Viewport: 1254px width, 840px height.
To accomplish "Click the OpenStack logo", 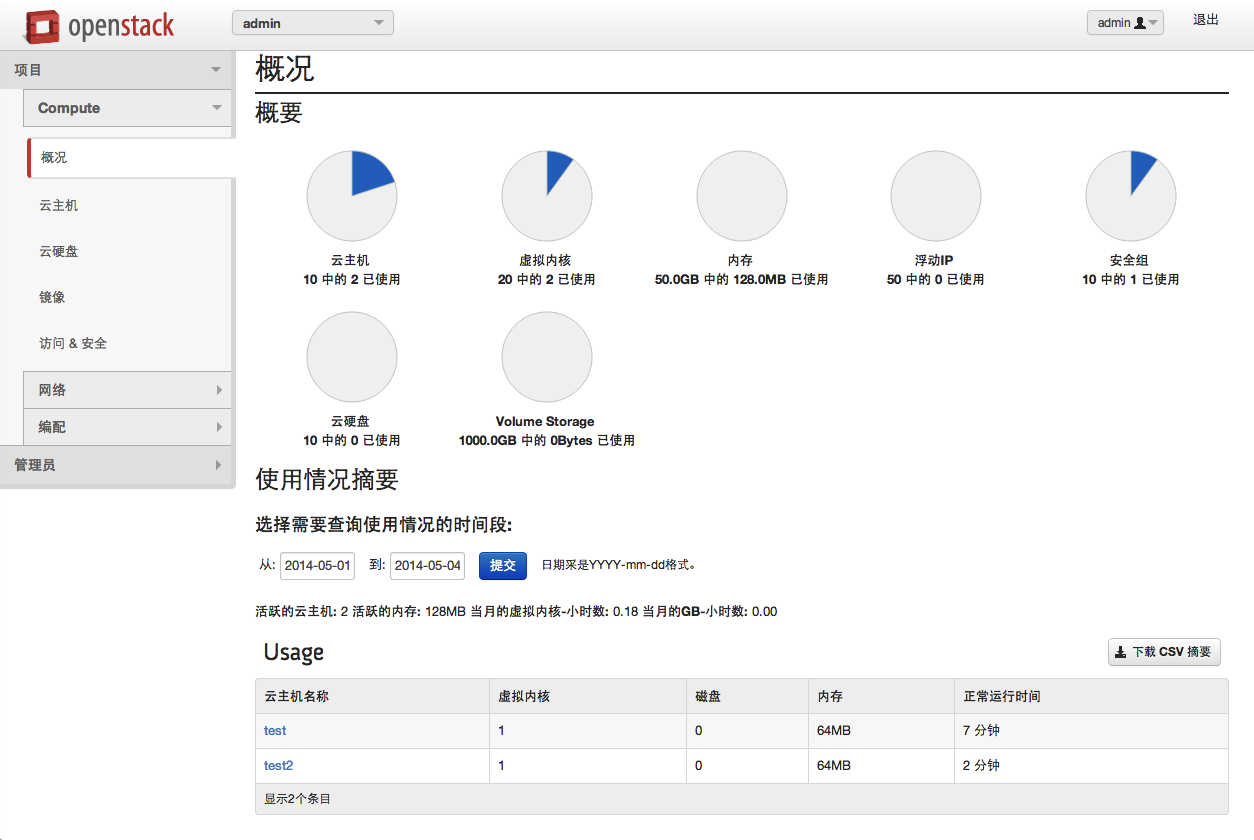I will [x=100, y=26].
